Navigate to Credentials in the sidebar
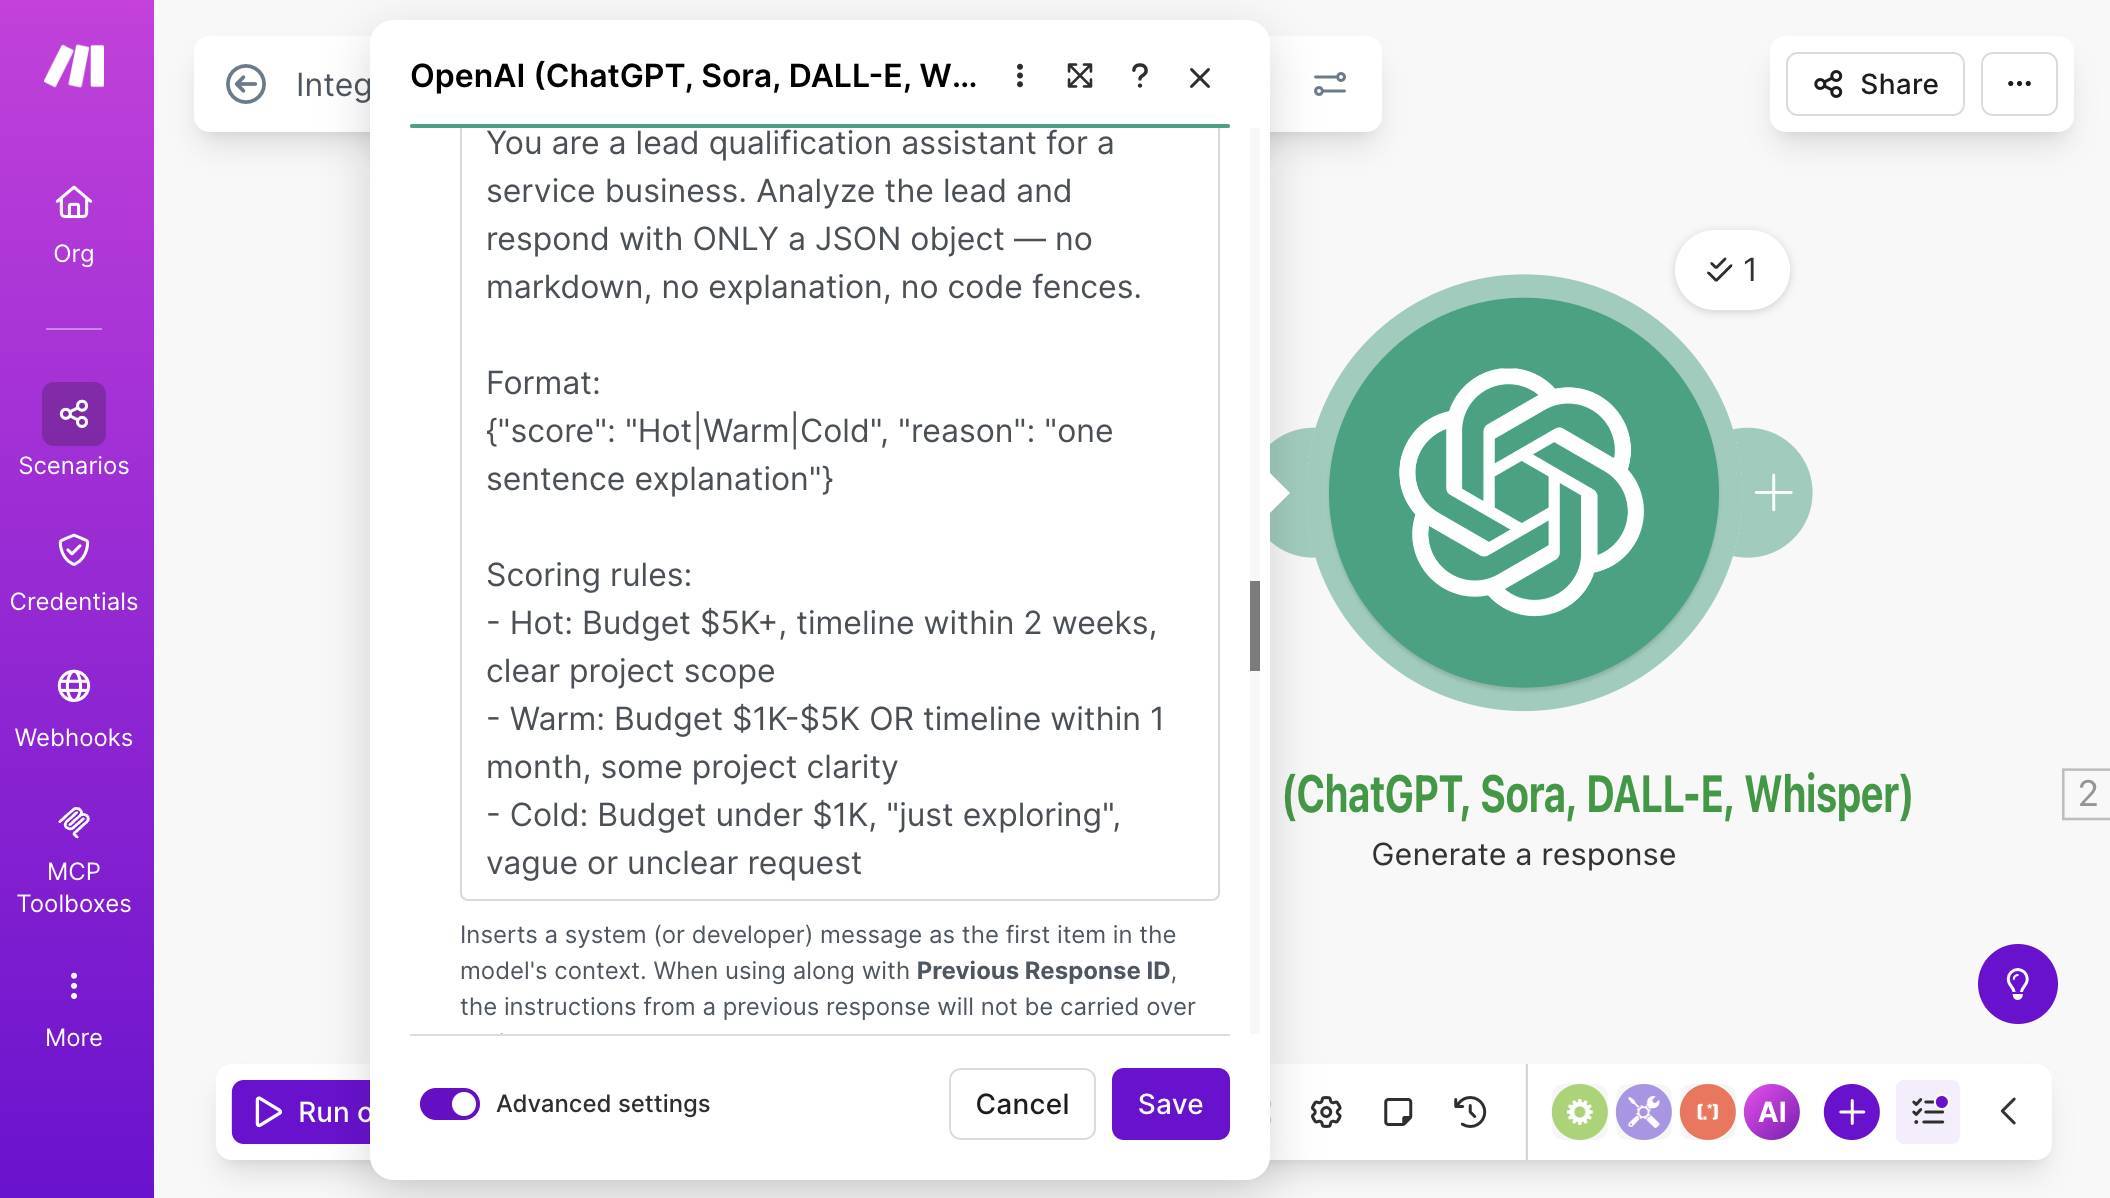The image size is (2110, 1198). 73,570
